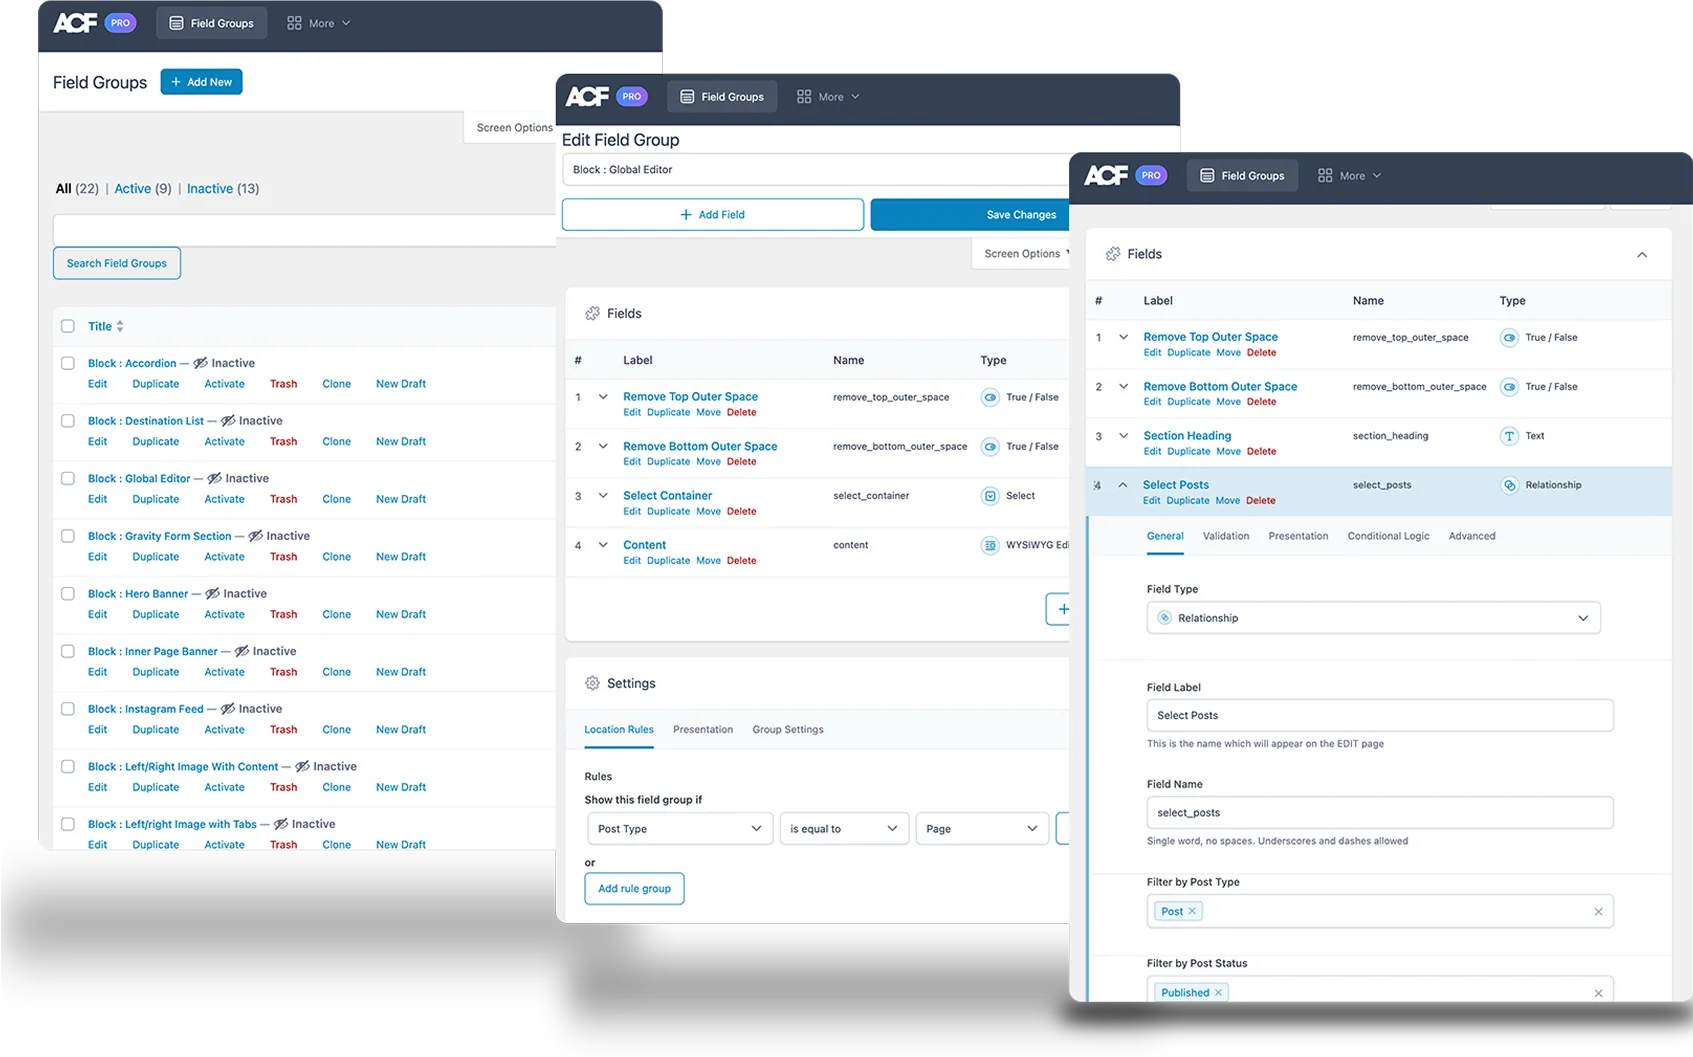The width and height of the screenshot is (1693, 1057).
Task: Switch to the Validation tab
Action: coord(1226,536)
